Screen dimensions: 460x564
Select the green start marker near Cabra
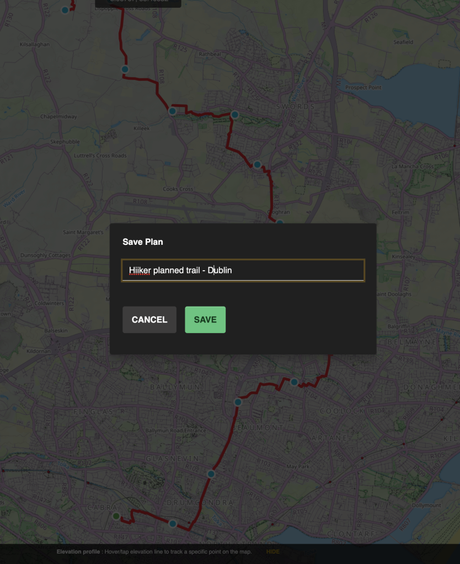pos(116,516)
